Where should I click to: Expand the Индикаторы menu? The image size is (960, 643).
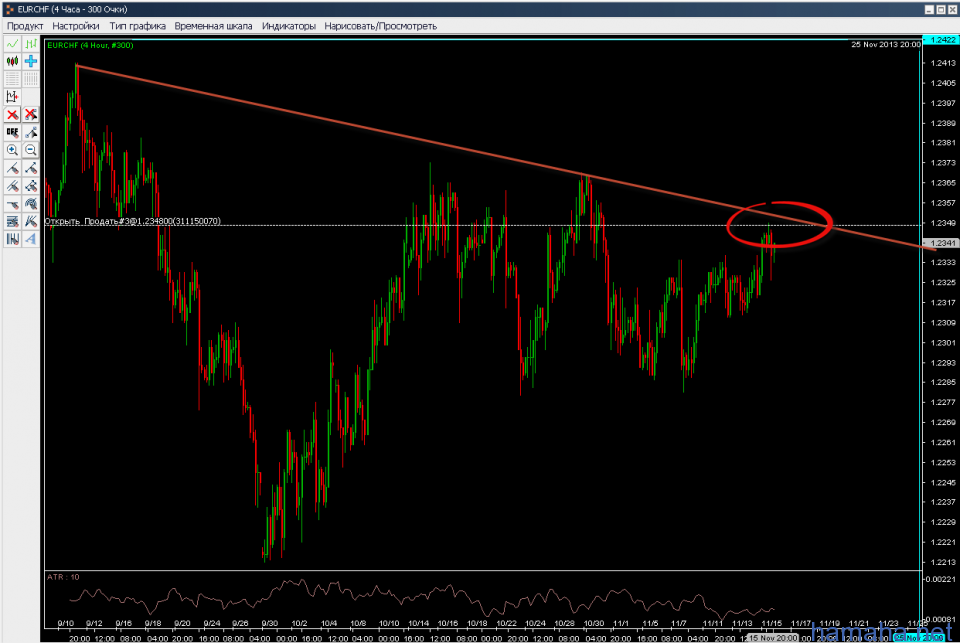[289, 25]
